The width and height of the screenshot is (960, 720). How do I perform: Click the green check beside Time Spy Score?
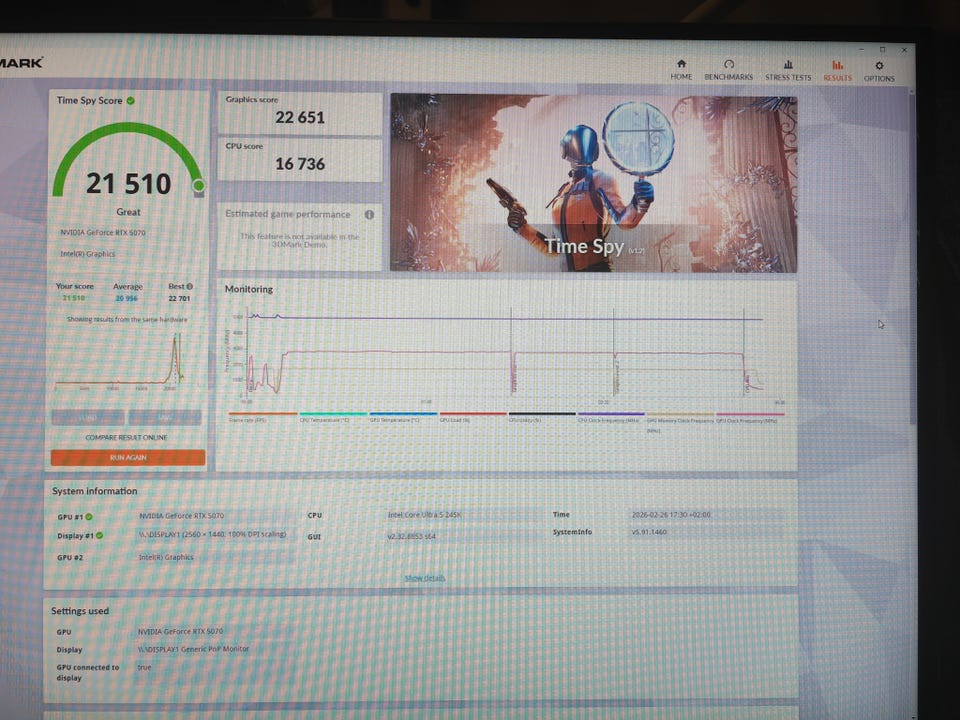pyautogui.click(x=130, y=100)
